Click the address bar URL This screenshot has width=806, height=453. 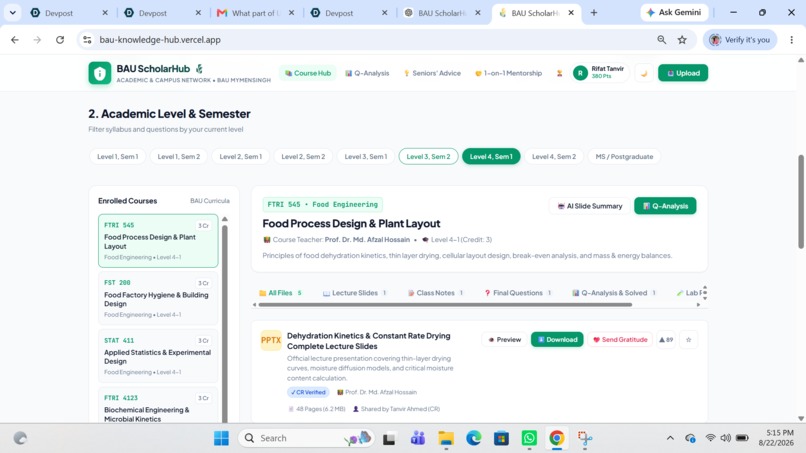pos(160,40)
